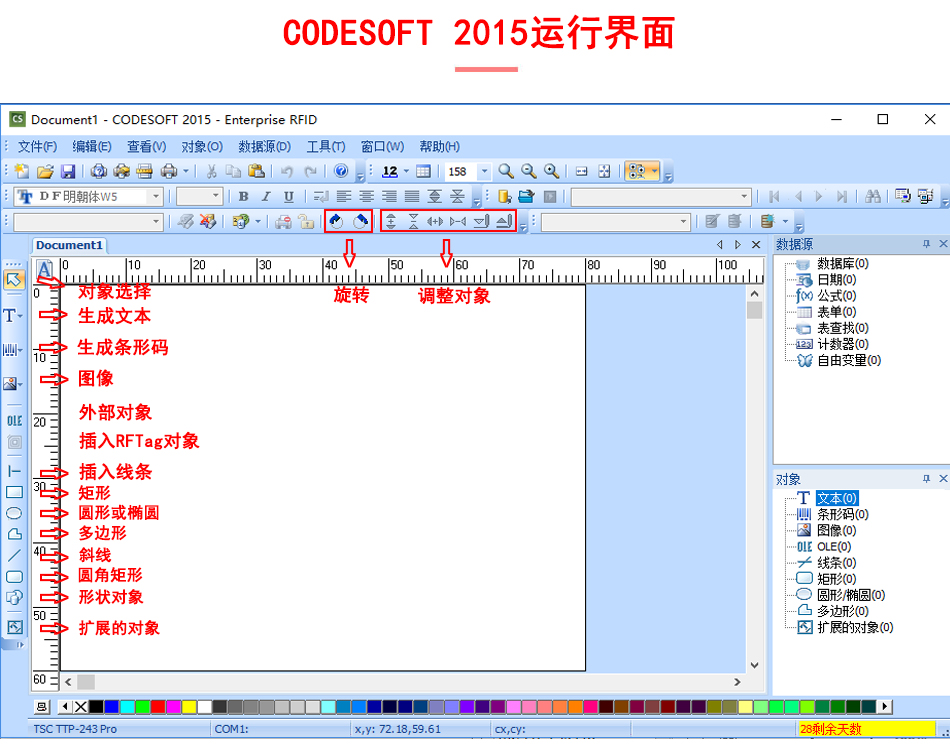The width and height of the screenshot is (950, 750).
Task: Pin the 数据源 panel
Action: [926, 244]
